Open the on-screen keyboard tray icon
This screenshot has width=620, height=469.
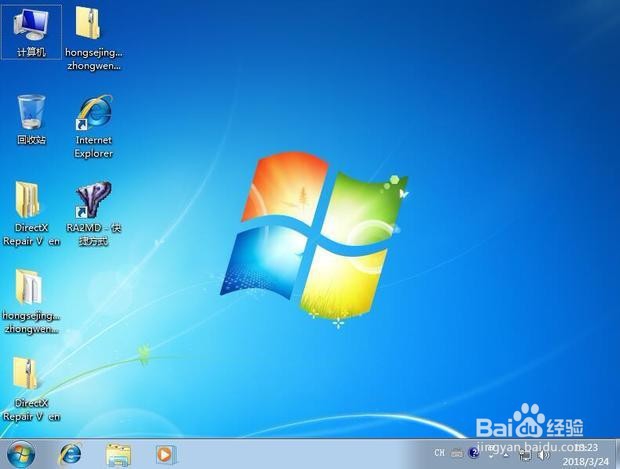tap(457, 453)
